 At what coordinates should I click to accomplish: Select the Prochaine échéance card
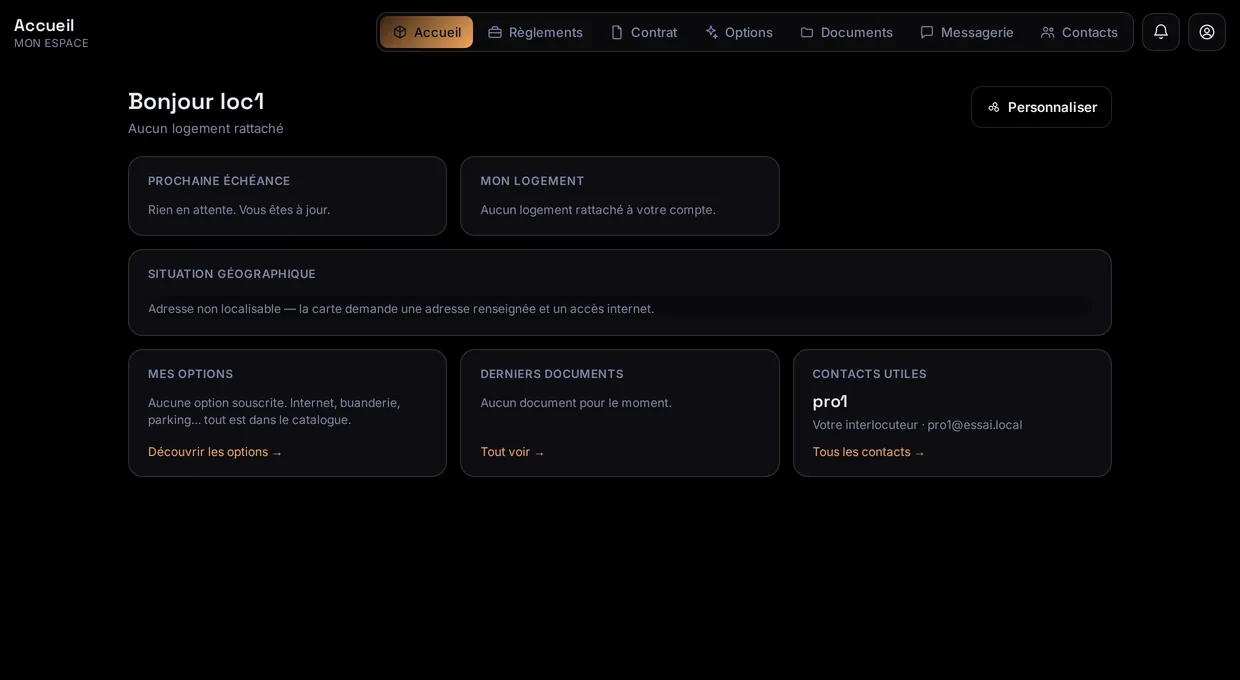pos(287,196)
